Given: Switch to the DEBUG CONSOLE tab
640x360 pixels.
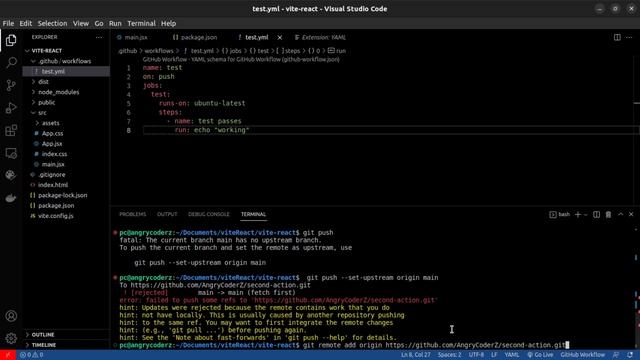Looking at the screenshot, I should tap(209, 214).
